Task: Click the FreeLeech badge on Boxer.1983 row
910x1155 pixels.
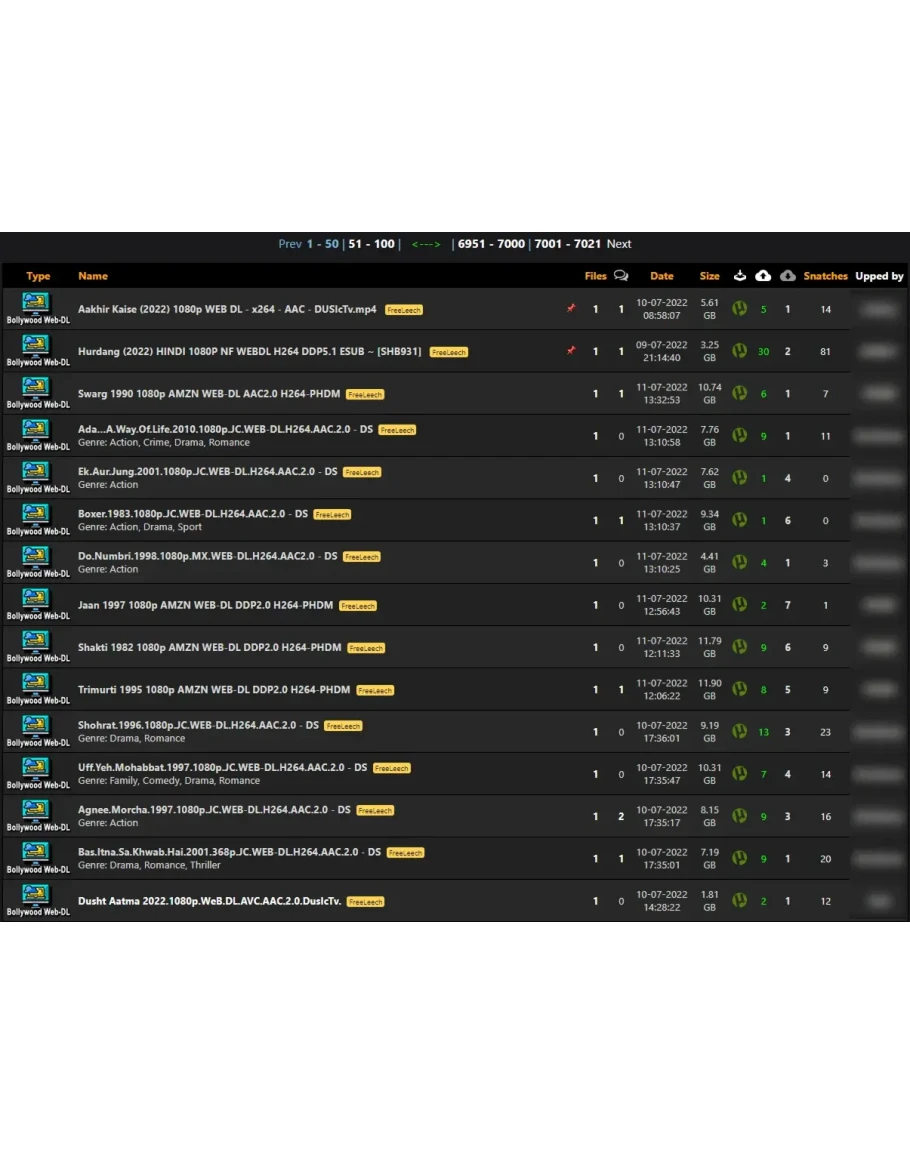Action: tap(332, 515)
